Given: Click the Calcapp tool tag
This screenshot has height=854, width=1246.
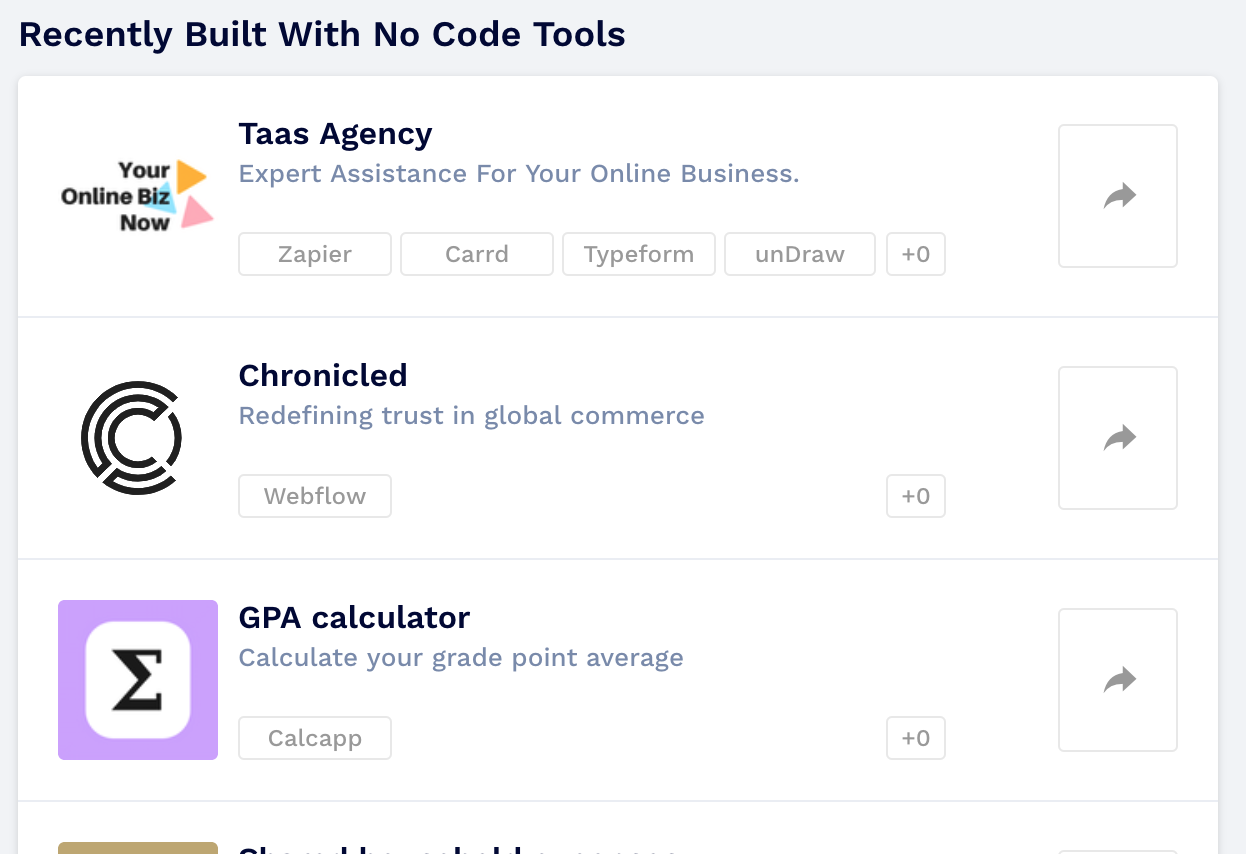Looking at the screenshot, I should pyautogui.click(x=315, y=738).
